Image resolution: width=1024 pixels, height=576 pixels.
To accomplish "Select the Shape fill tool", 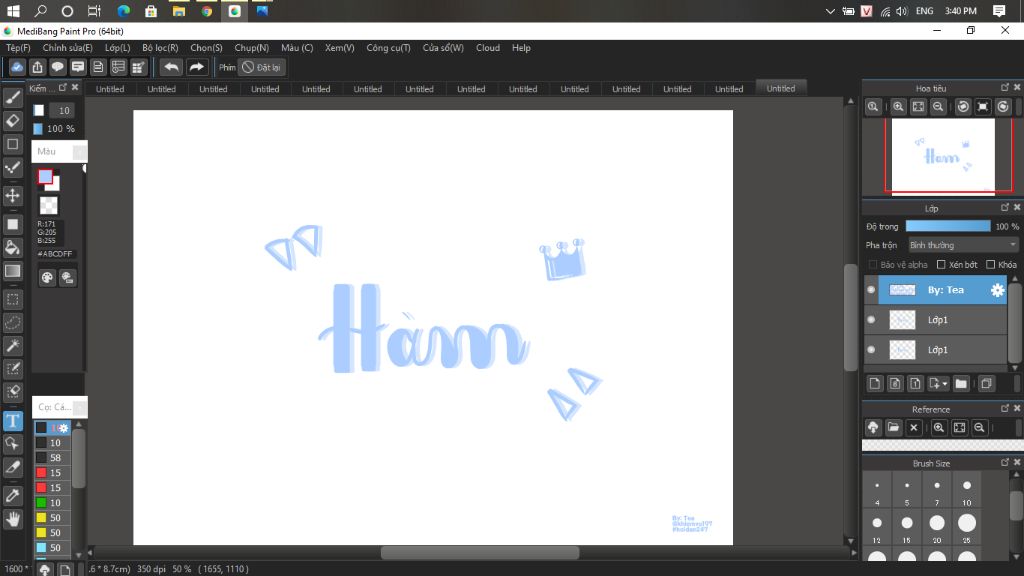I will (x=12, y=224).
